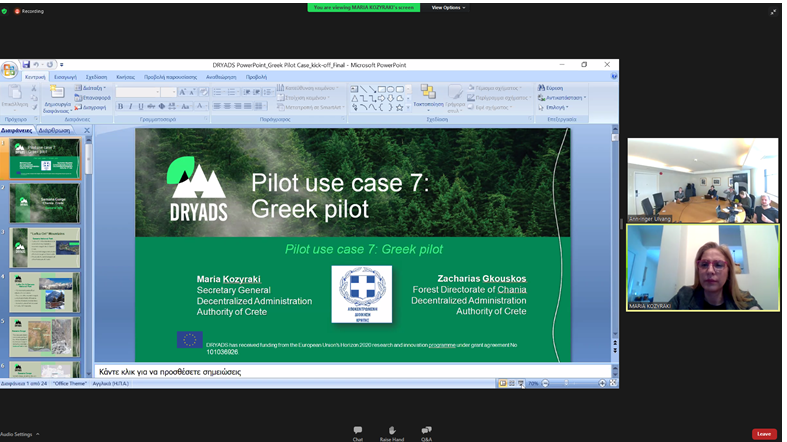The image size is (787, 442).
Task: Open the Change Case (Aa) dropdown
Action: (x=186, y=106)
